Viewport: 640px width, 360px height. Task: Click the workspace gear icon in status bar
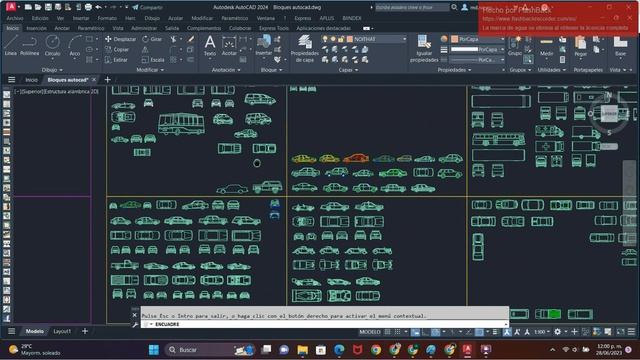[557, 332]
